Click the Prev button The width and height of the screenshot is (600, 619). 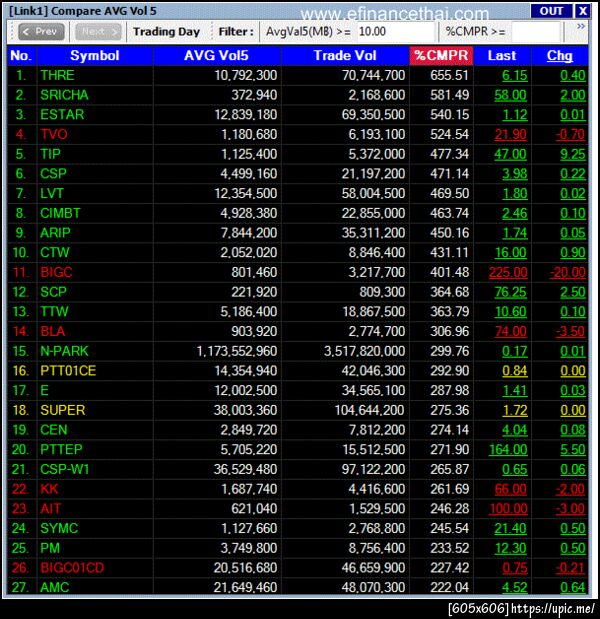(41, 32)
